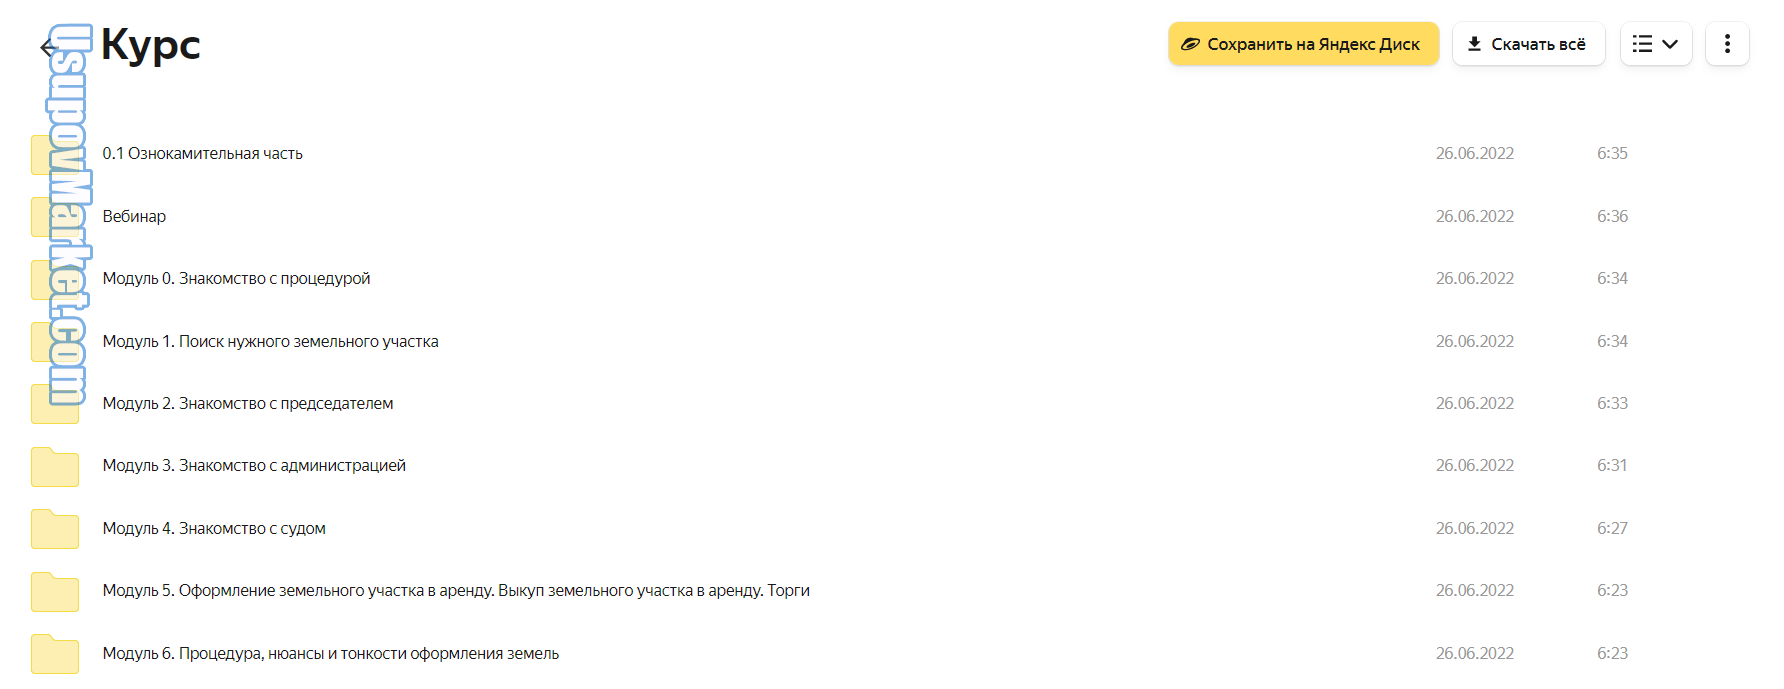Screen dimensions: 1784x689
Task: Click folder icon for Модуль 6
Action: click(x=55, y=654)
